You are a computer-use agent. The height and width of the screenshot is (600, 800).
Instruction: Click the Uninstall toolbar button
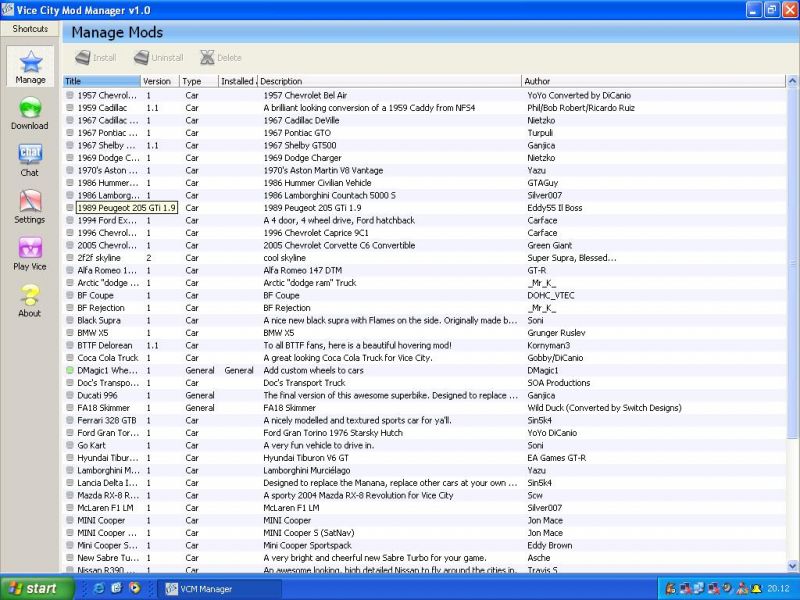tap(159, 58)
